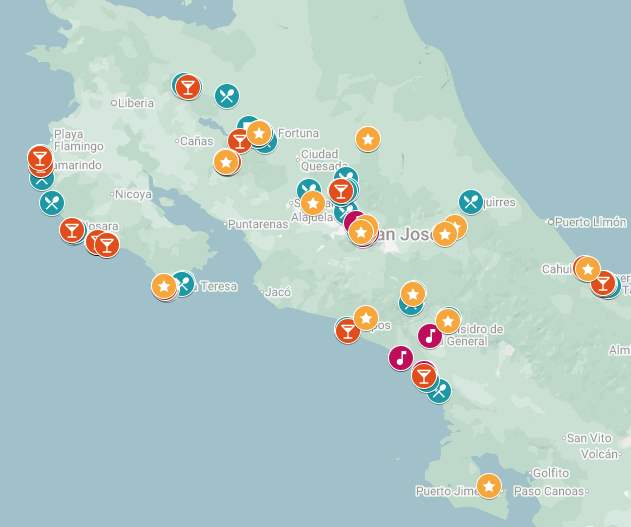This screenshot has width=631, height=527.
Task: Click the star marker near Puerto Jiménez
Action: coord(488,486)
